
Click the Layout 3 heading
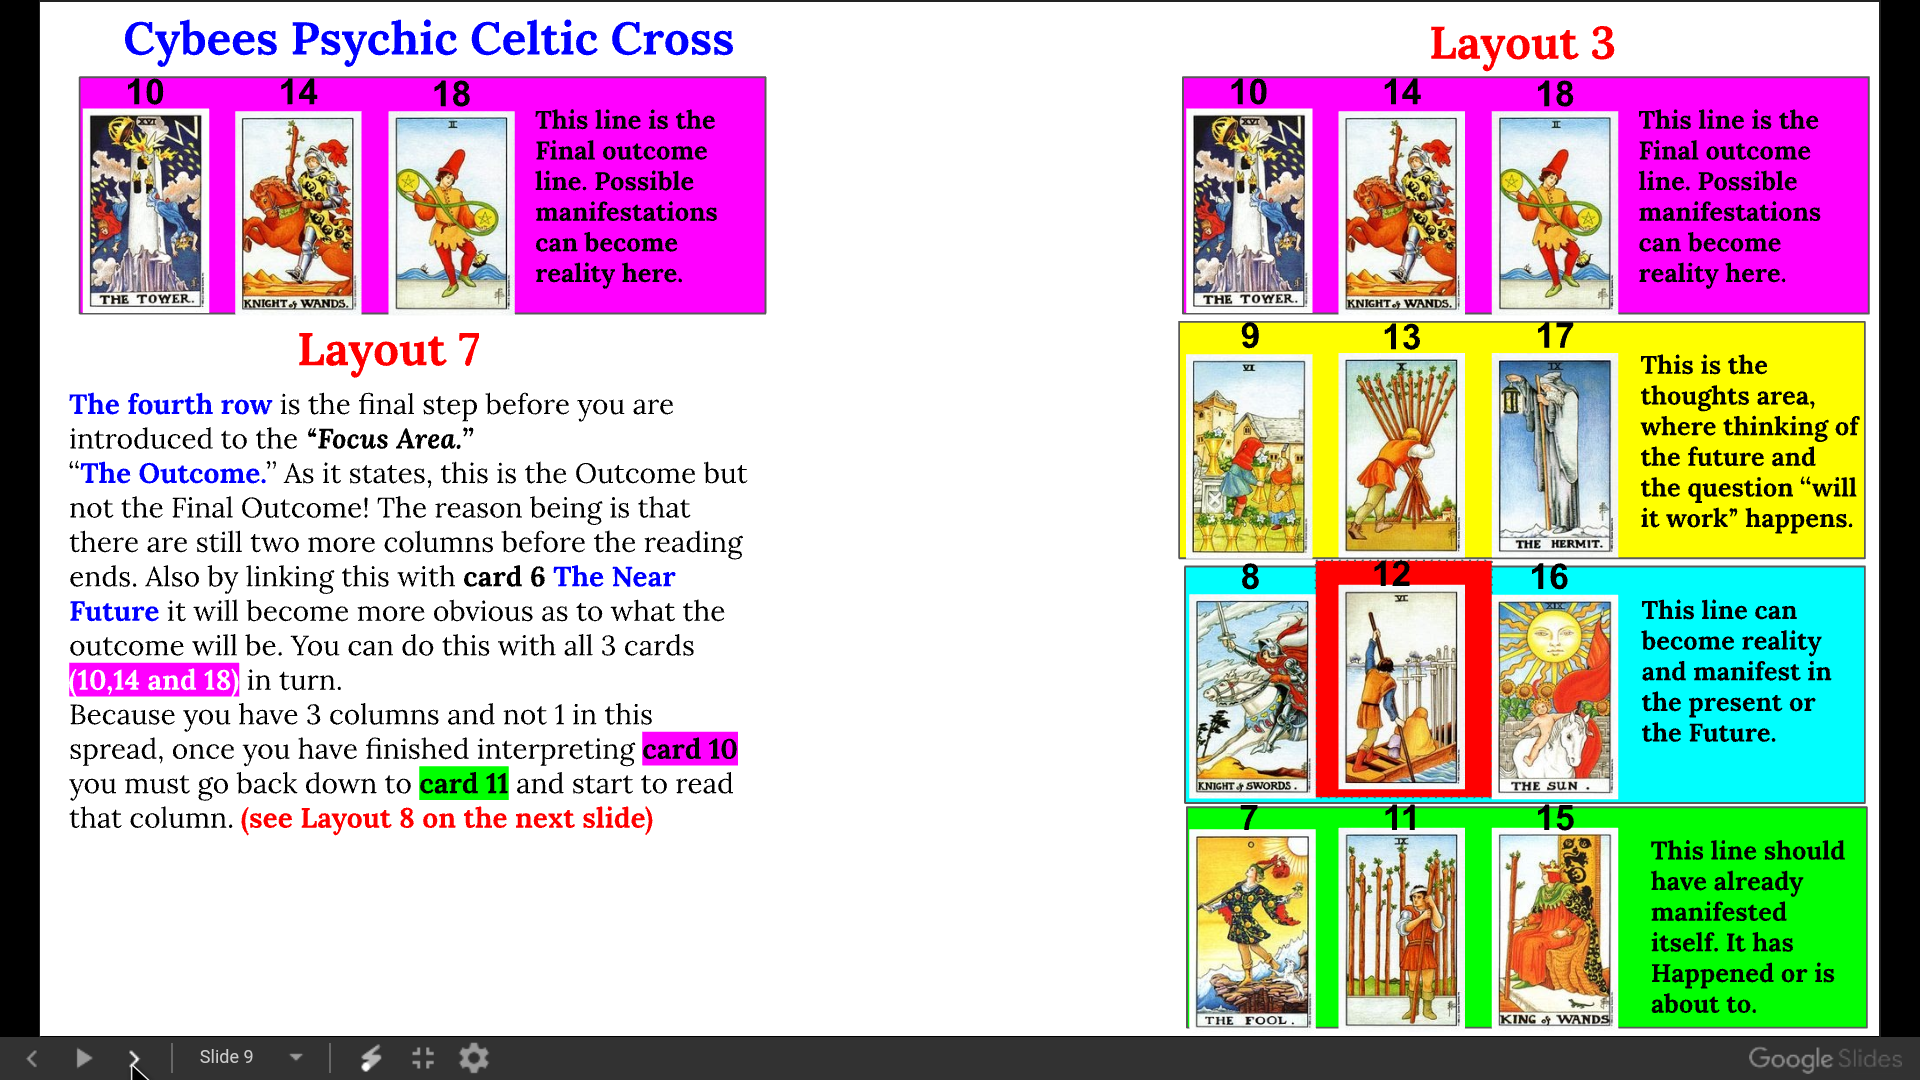coord(1522,44)
